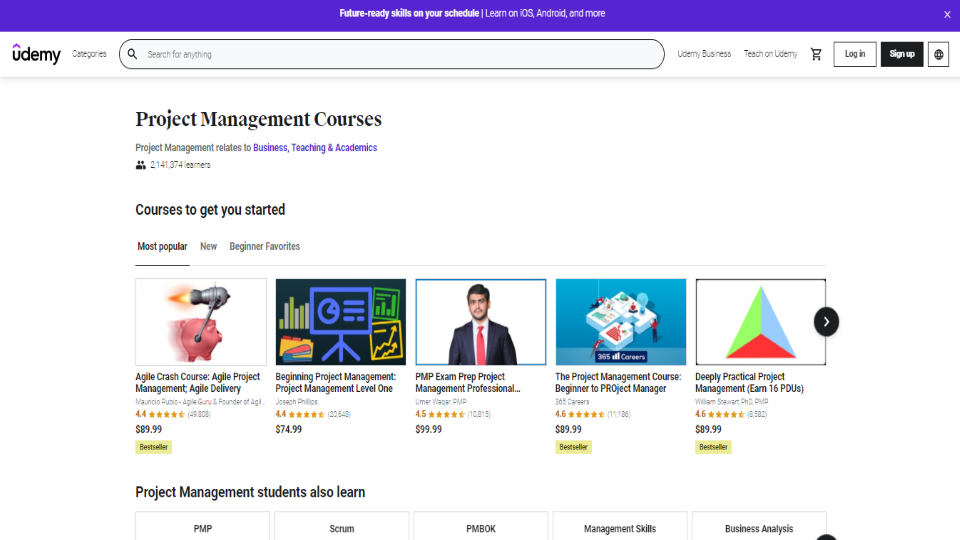Click instructor name Umer Waqar, PMP
This screenshot has width=960, height=540.
point(441,402)
